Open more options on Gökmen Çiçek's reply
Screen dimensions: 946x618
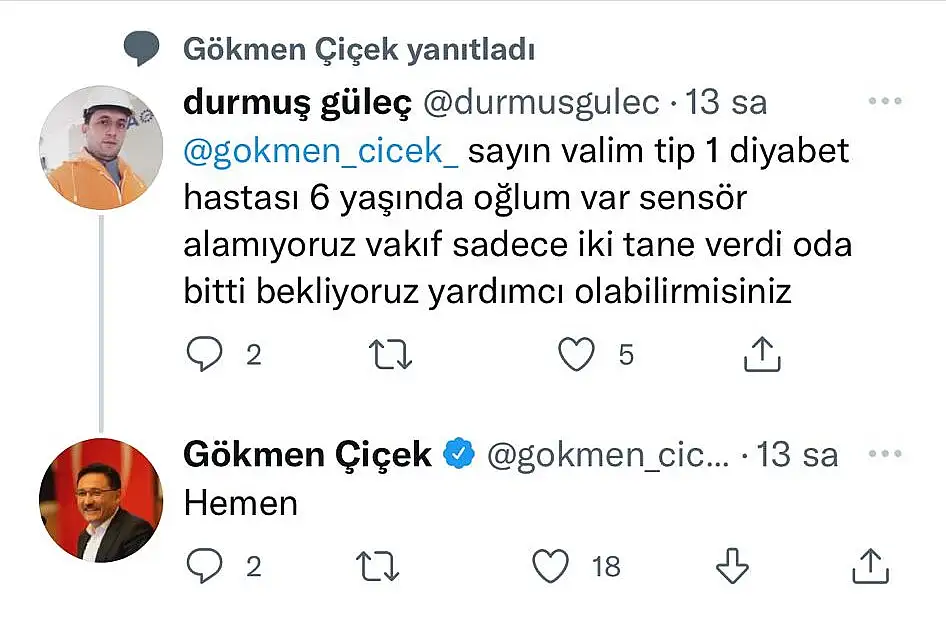(x=885, y=455)
